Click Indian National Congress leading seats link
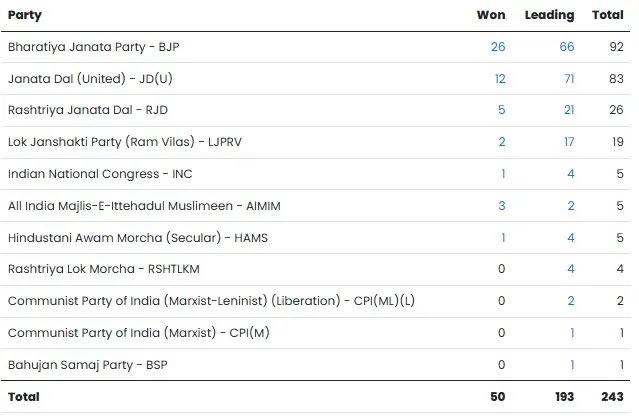639x420 pixels. [570, 174]
